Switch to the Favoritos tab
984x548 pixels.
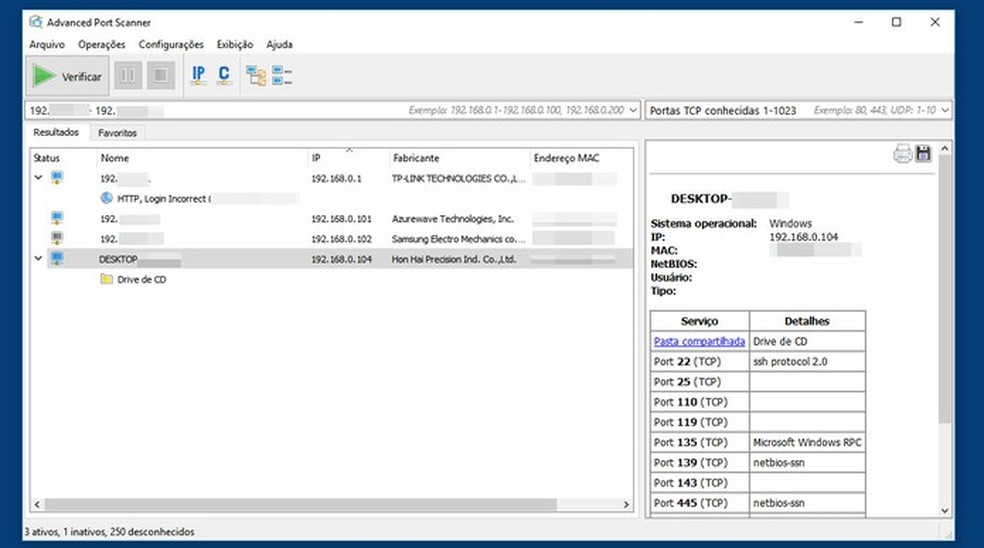coord(117,133)
